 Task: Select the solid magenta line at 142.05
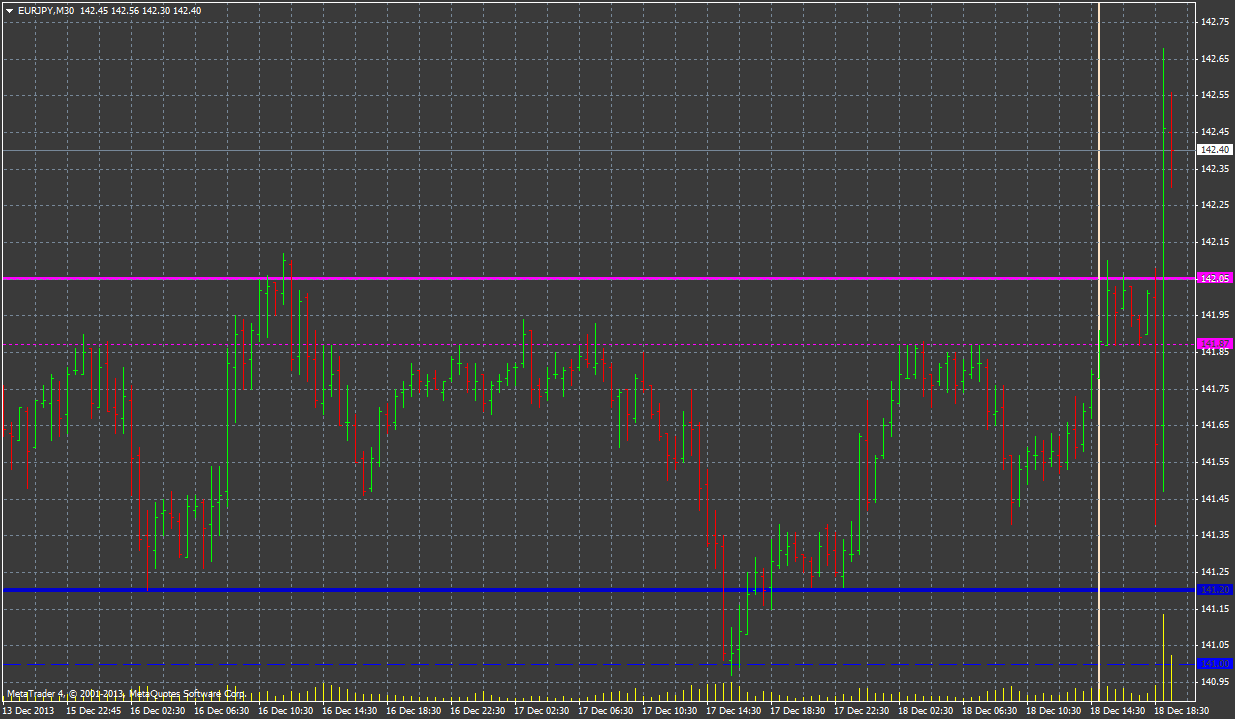(600, 278)
